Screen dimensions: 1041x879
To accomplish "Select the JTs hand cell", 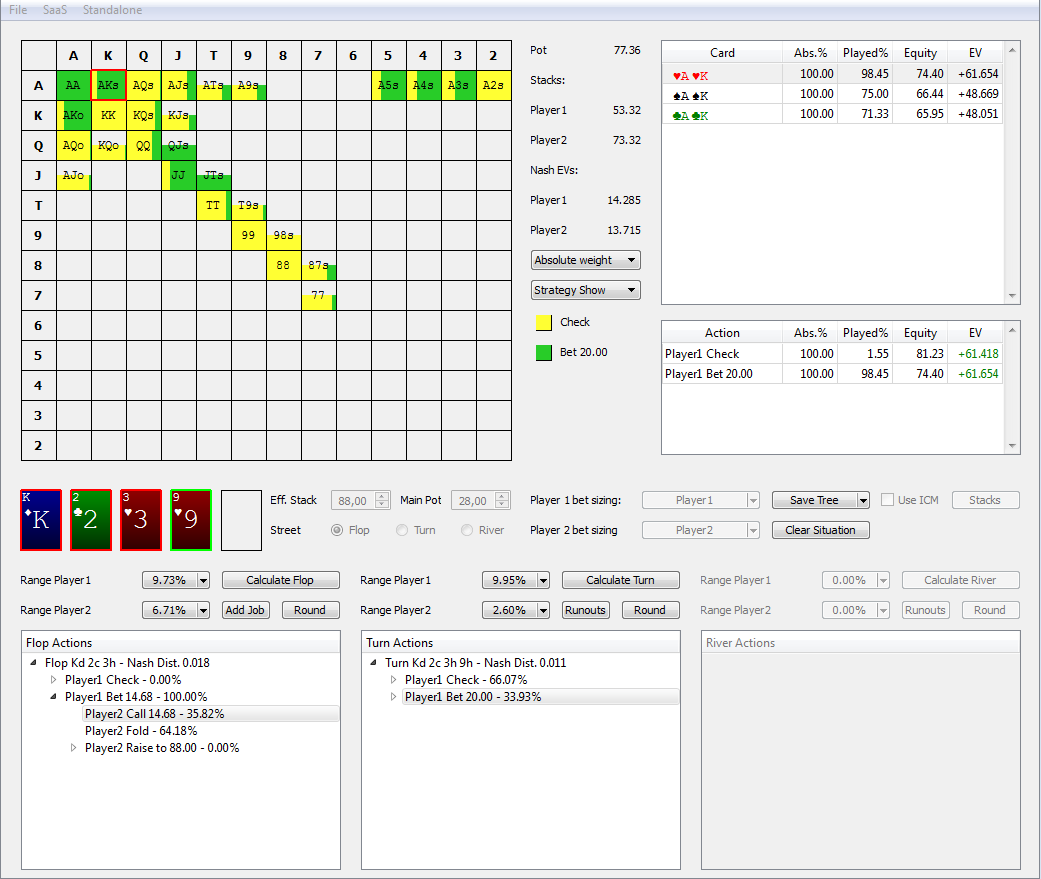I will point(214,175).
